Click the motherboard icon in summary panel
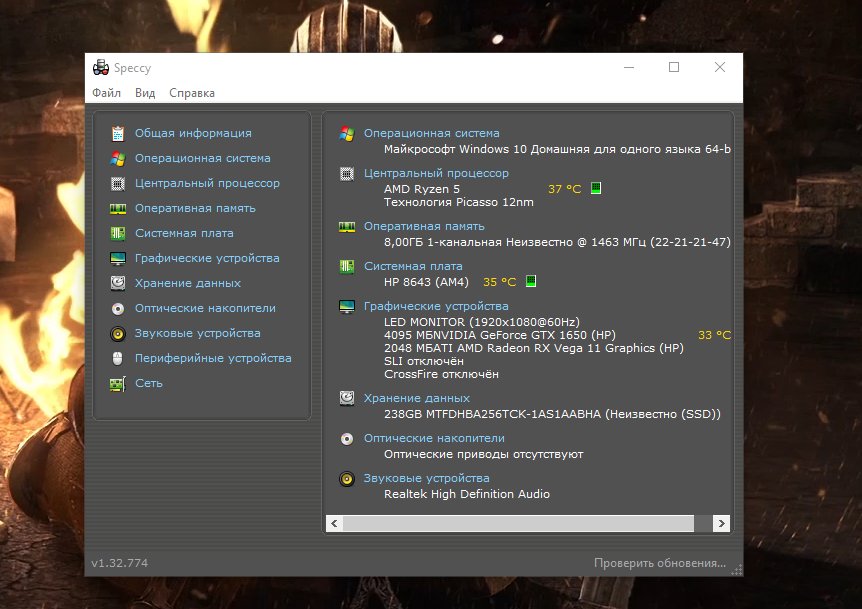 click(x=347, y=267)
